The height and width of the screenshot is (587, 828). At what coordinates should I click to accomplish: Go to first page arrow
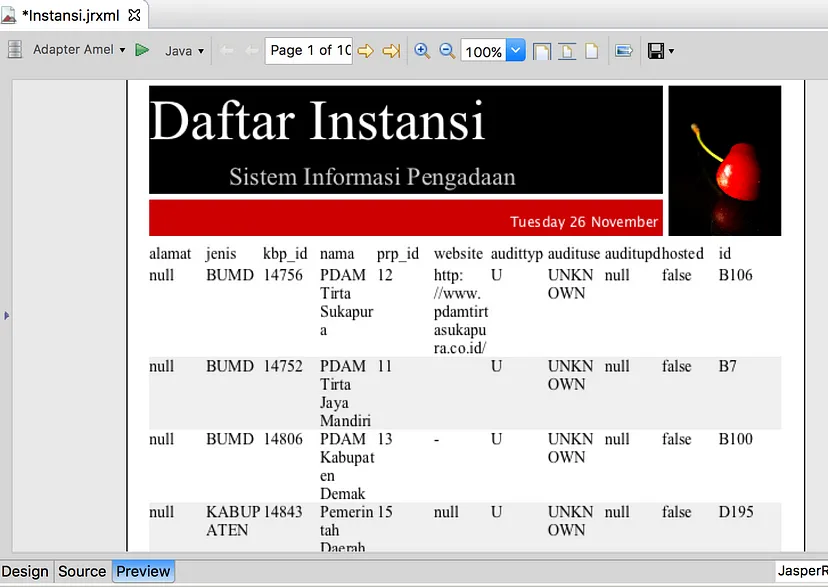tap(227, 51)
